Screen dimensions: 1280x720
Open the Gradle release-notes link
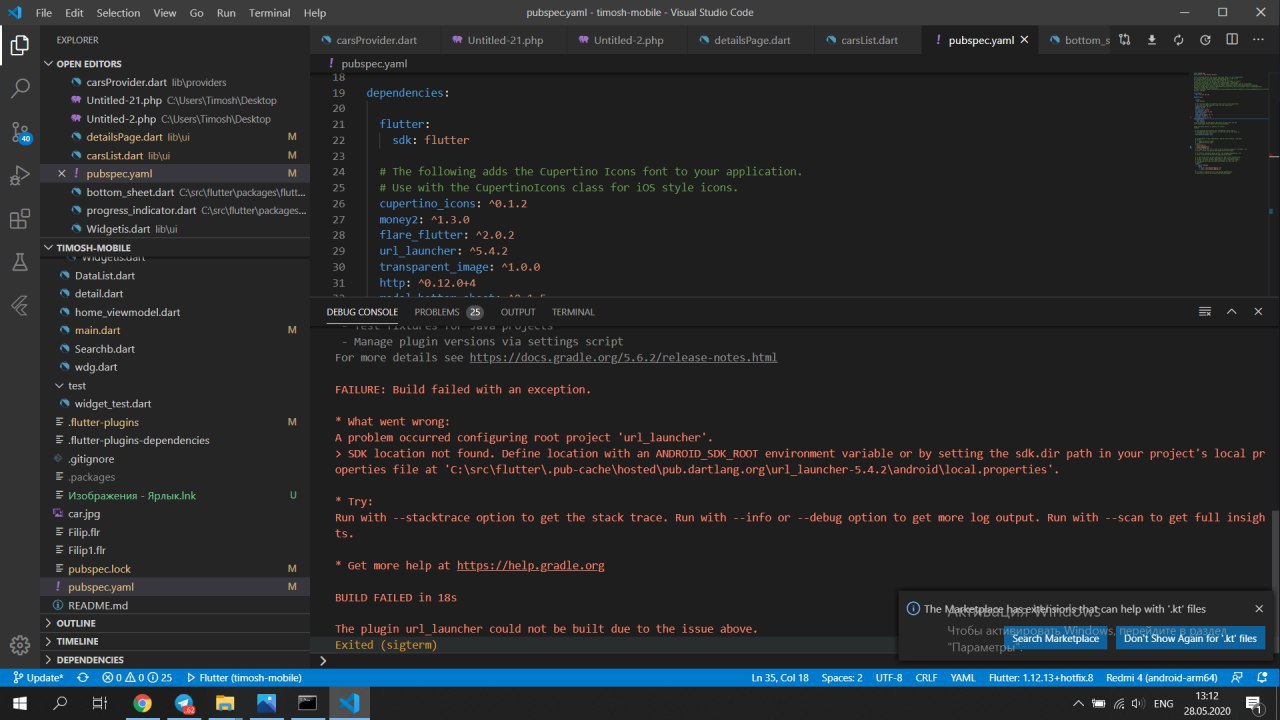(x=623, y=357)
